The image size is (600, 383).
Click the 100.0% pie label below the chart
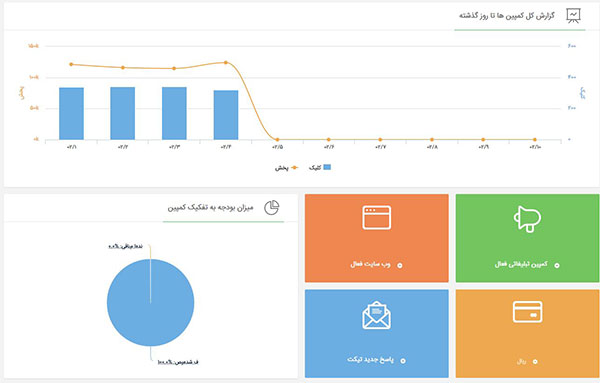[178, 362]
